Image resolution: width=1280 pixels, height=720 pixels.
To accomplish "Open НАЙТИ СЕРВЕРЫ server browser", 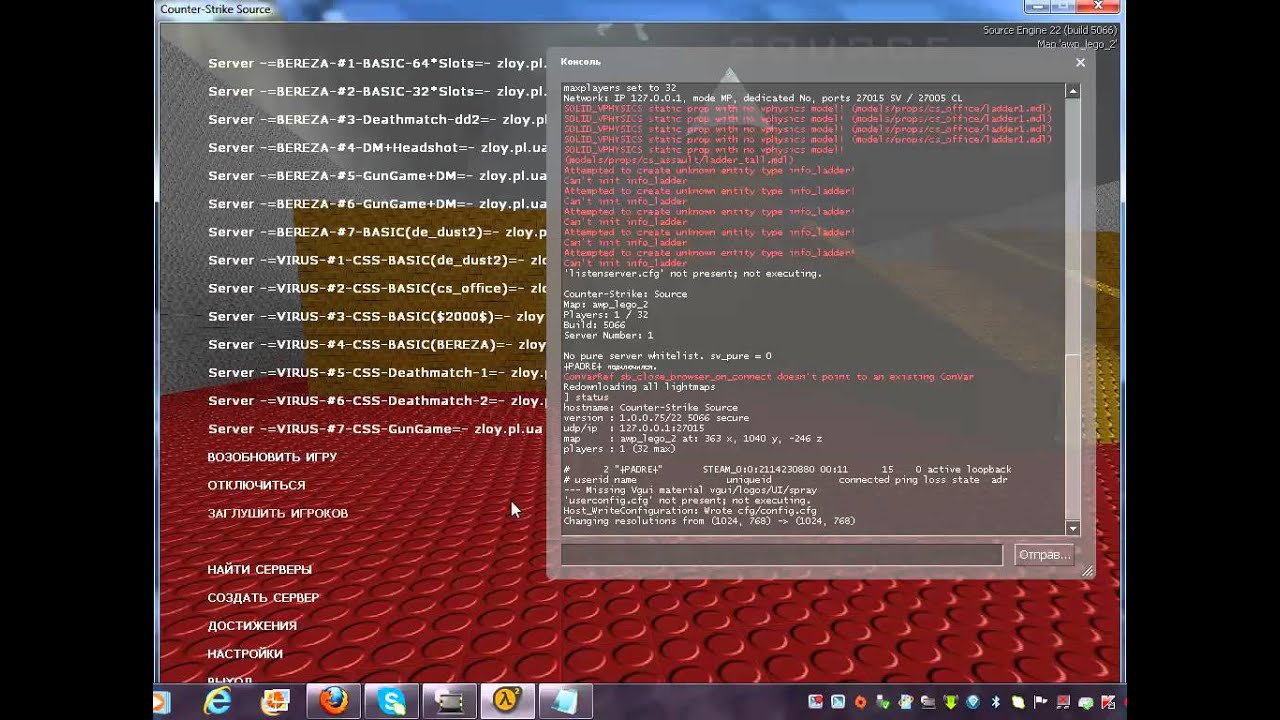I will point(259,569).
